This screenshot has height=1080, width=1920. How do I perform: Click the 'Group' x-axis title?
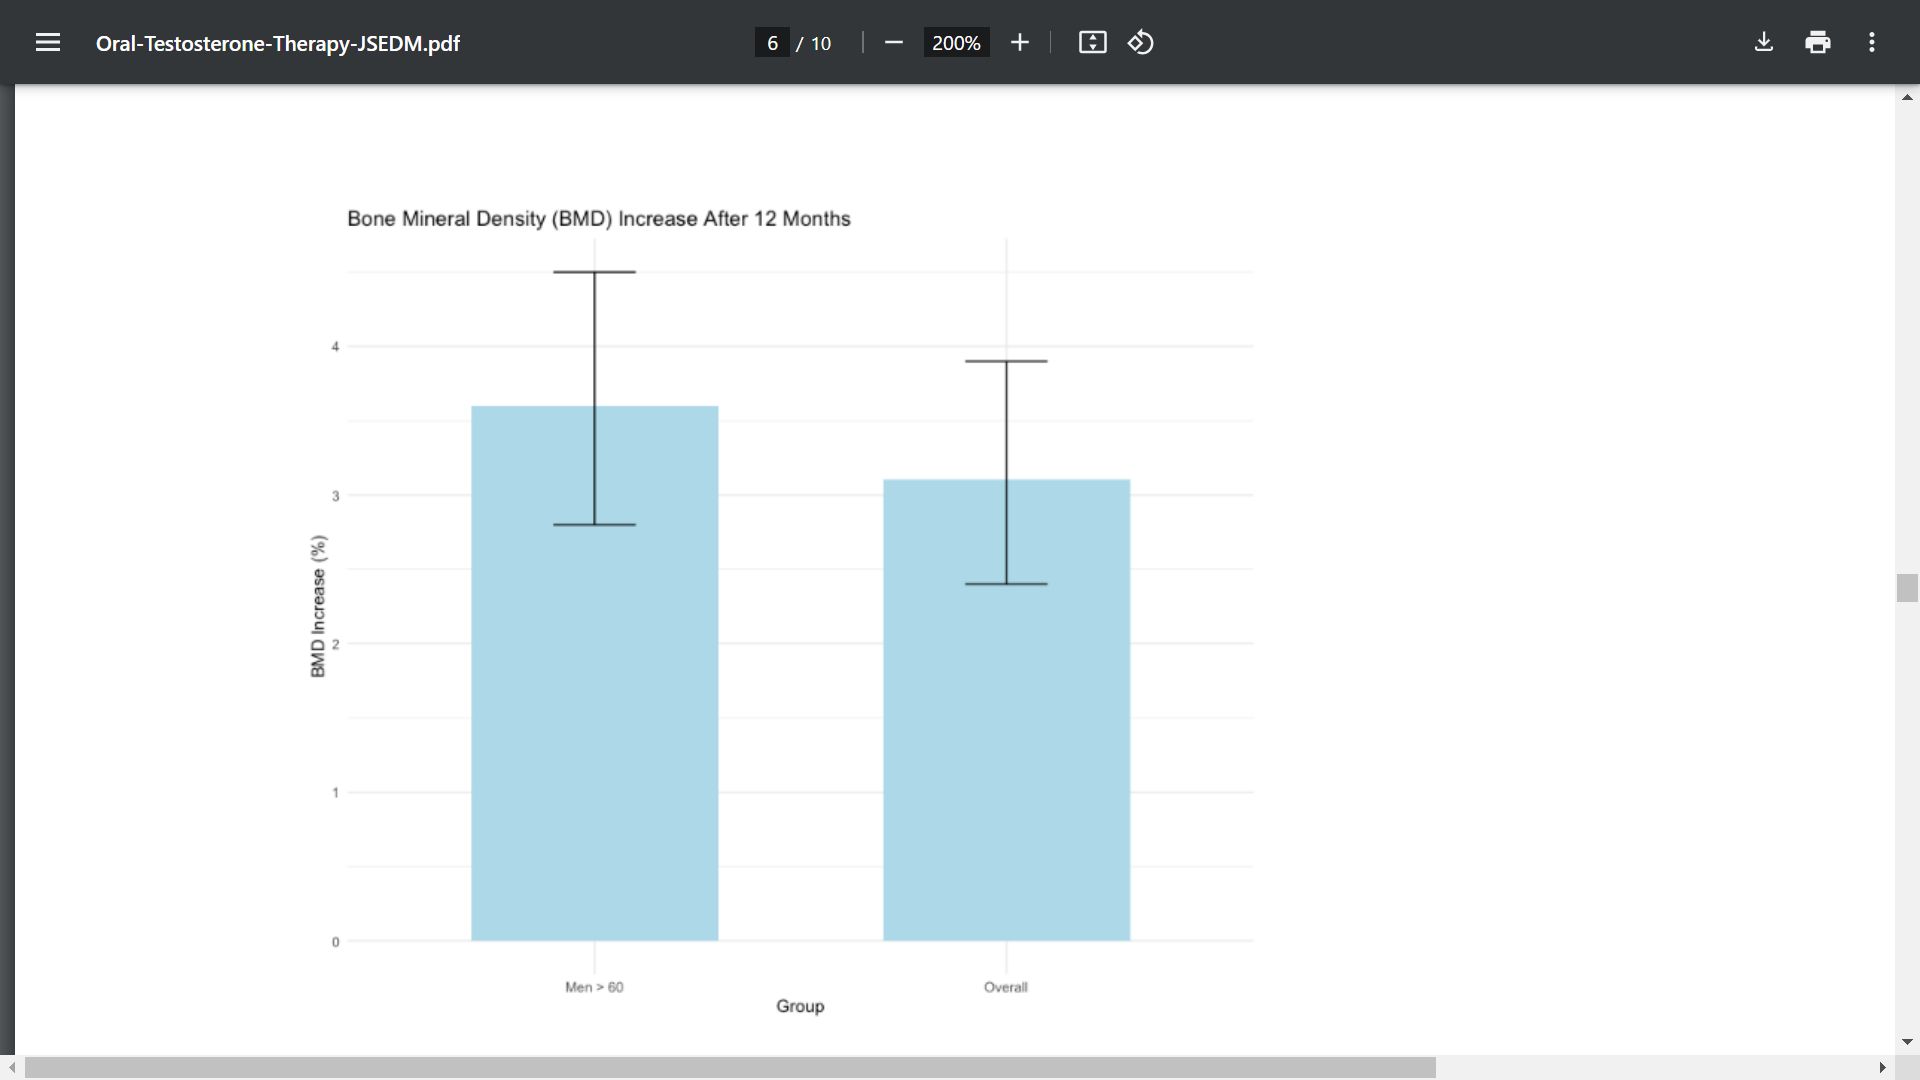pyautogui.click(x=800, y=1006)
